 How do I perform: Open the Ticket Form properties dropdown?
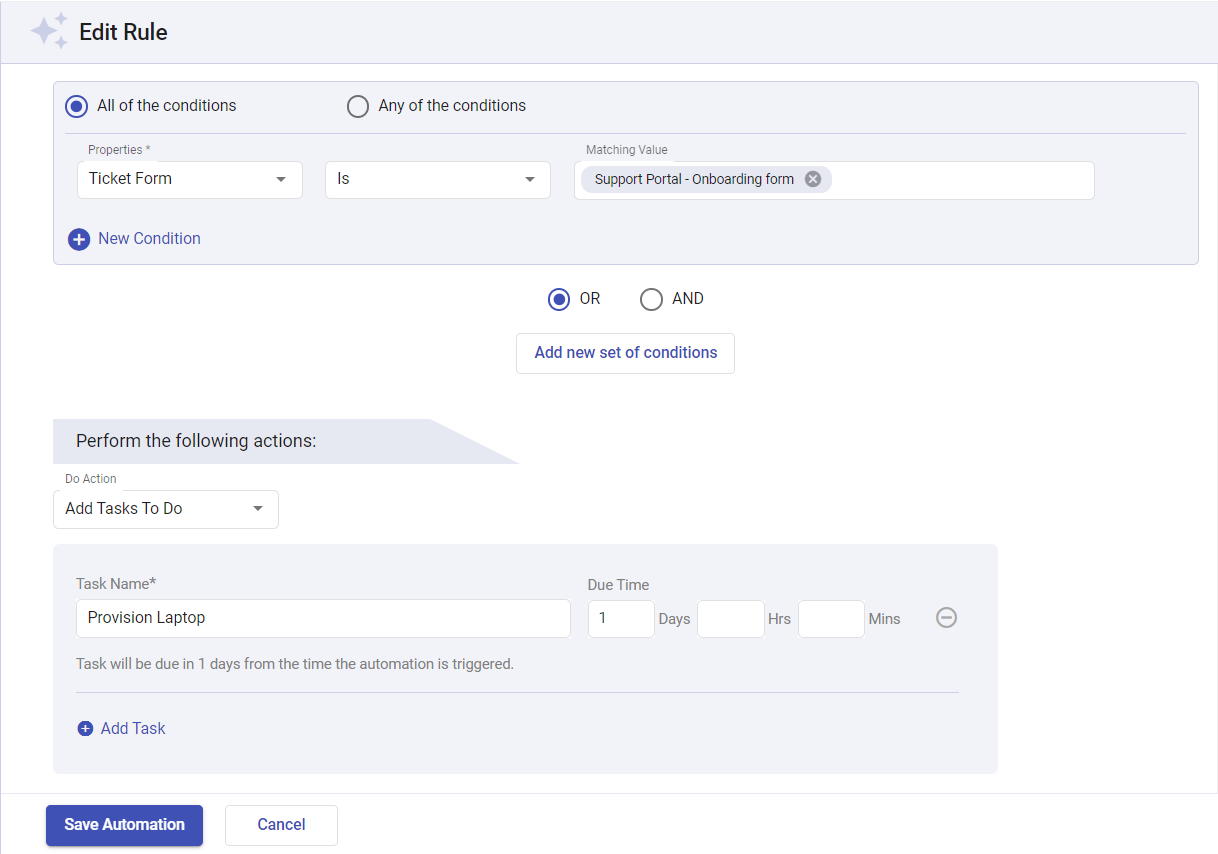(189, 180)
